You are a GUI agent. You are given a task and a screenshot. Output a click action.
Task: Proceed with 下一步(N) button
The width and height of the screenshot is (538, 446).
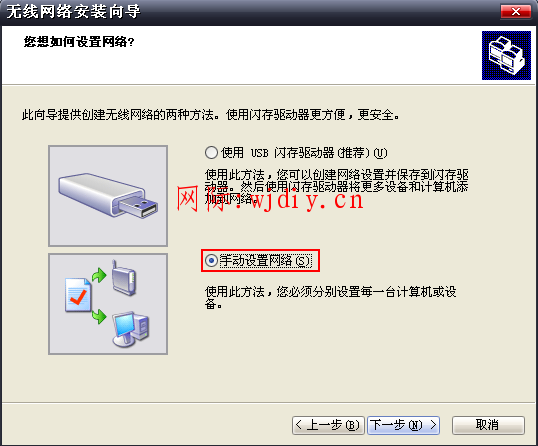[404, 425]
